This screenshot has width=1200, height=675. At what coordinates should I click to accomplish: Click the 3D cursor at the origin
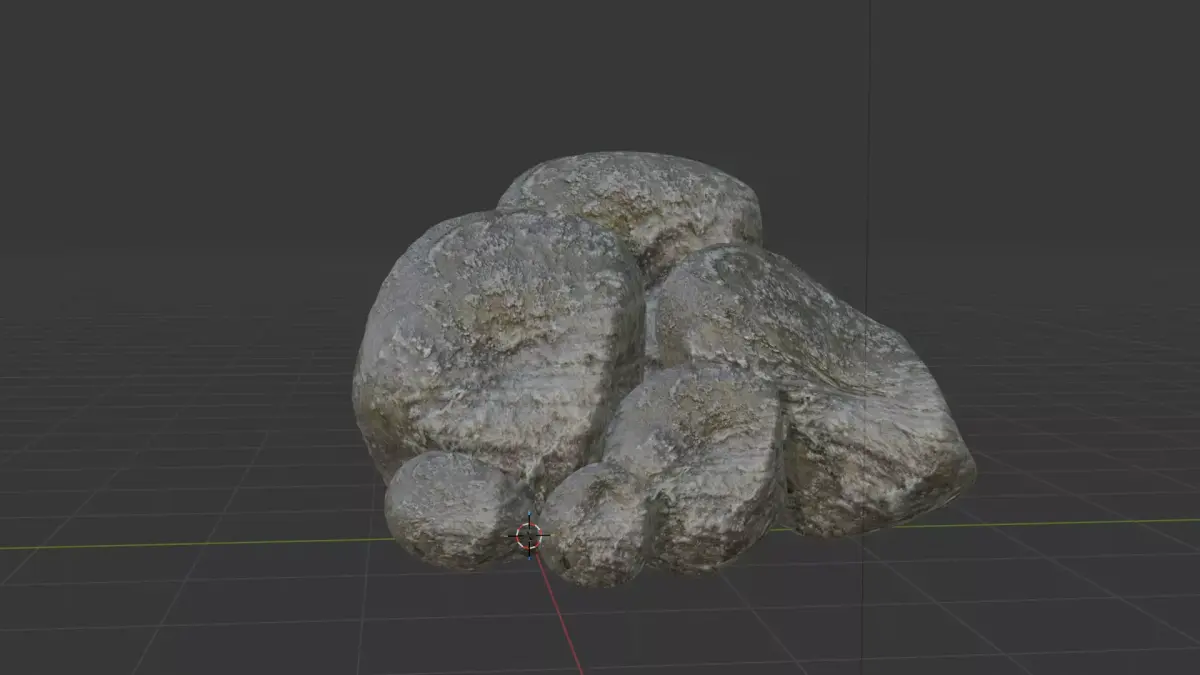[529, 536]
